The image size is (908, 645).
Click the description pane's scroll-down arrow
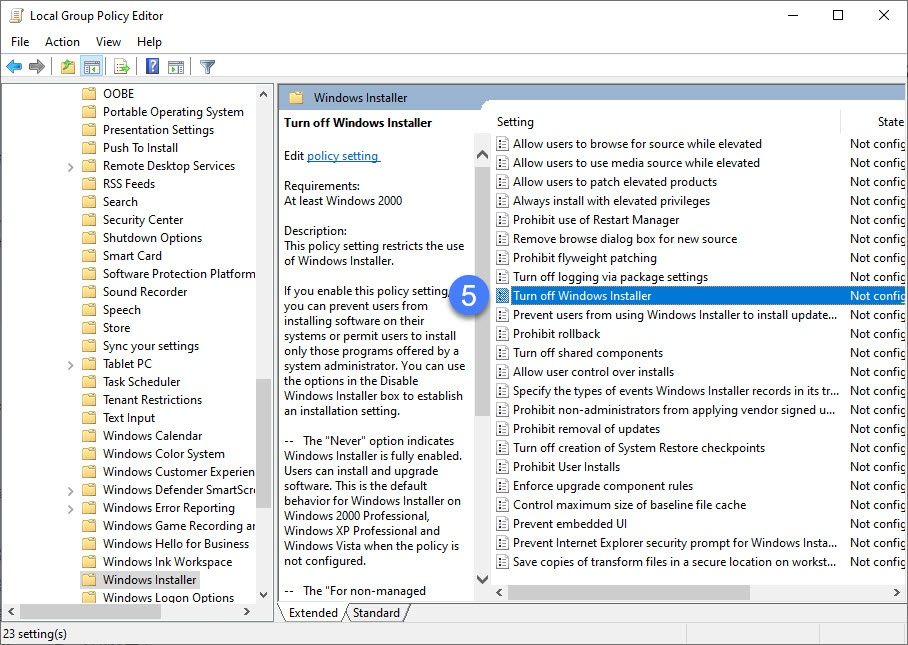(482, 578)
